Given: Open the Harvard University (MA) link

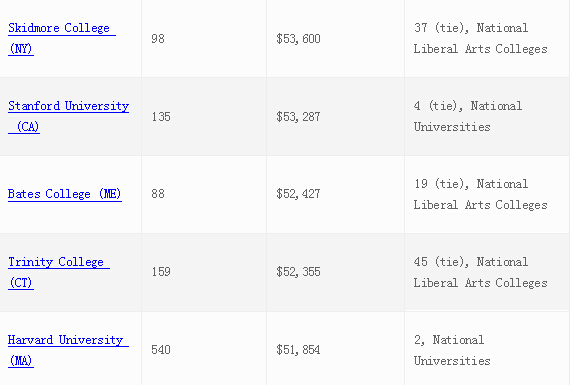Looking at the screenshot, I should click(x=68, y=350).
